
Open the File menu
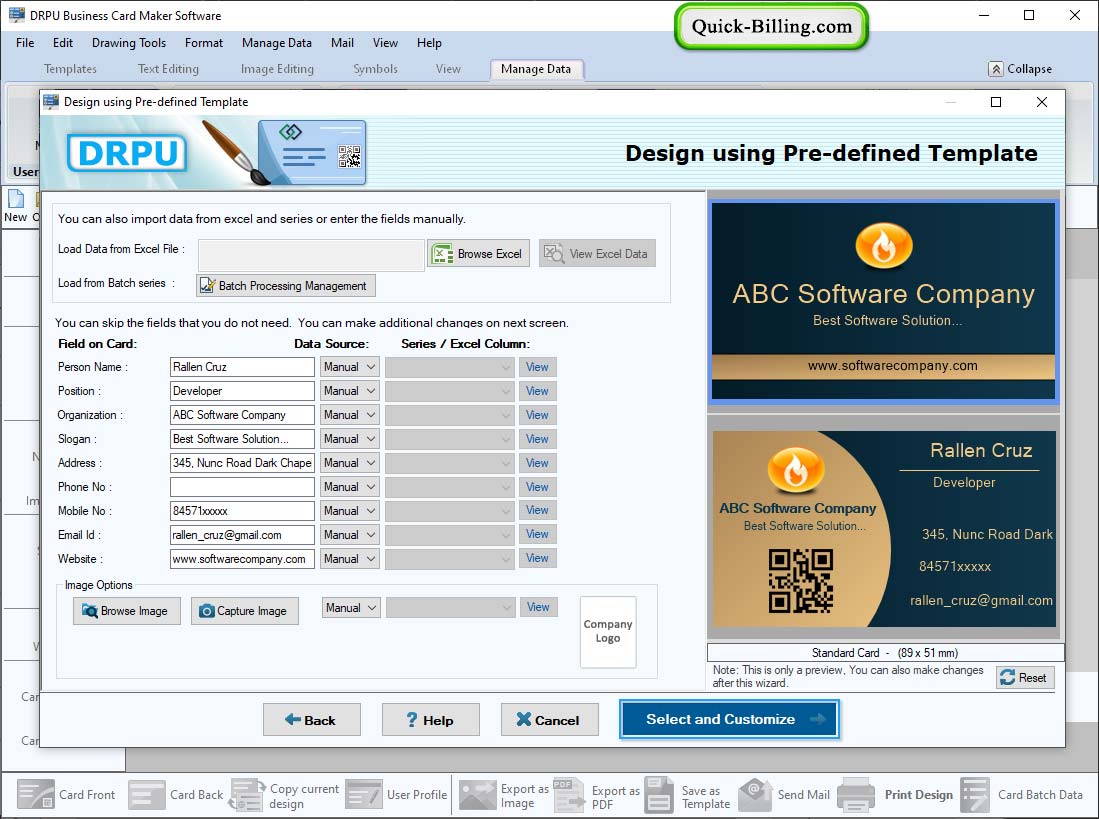[x=25, y=43]
